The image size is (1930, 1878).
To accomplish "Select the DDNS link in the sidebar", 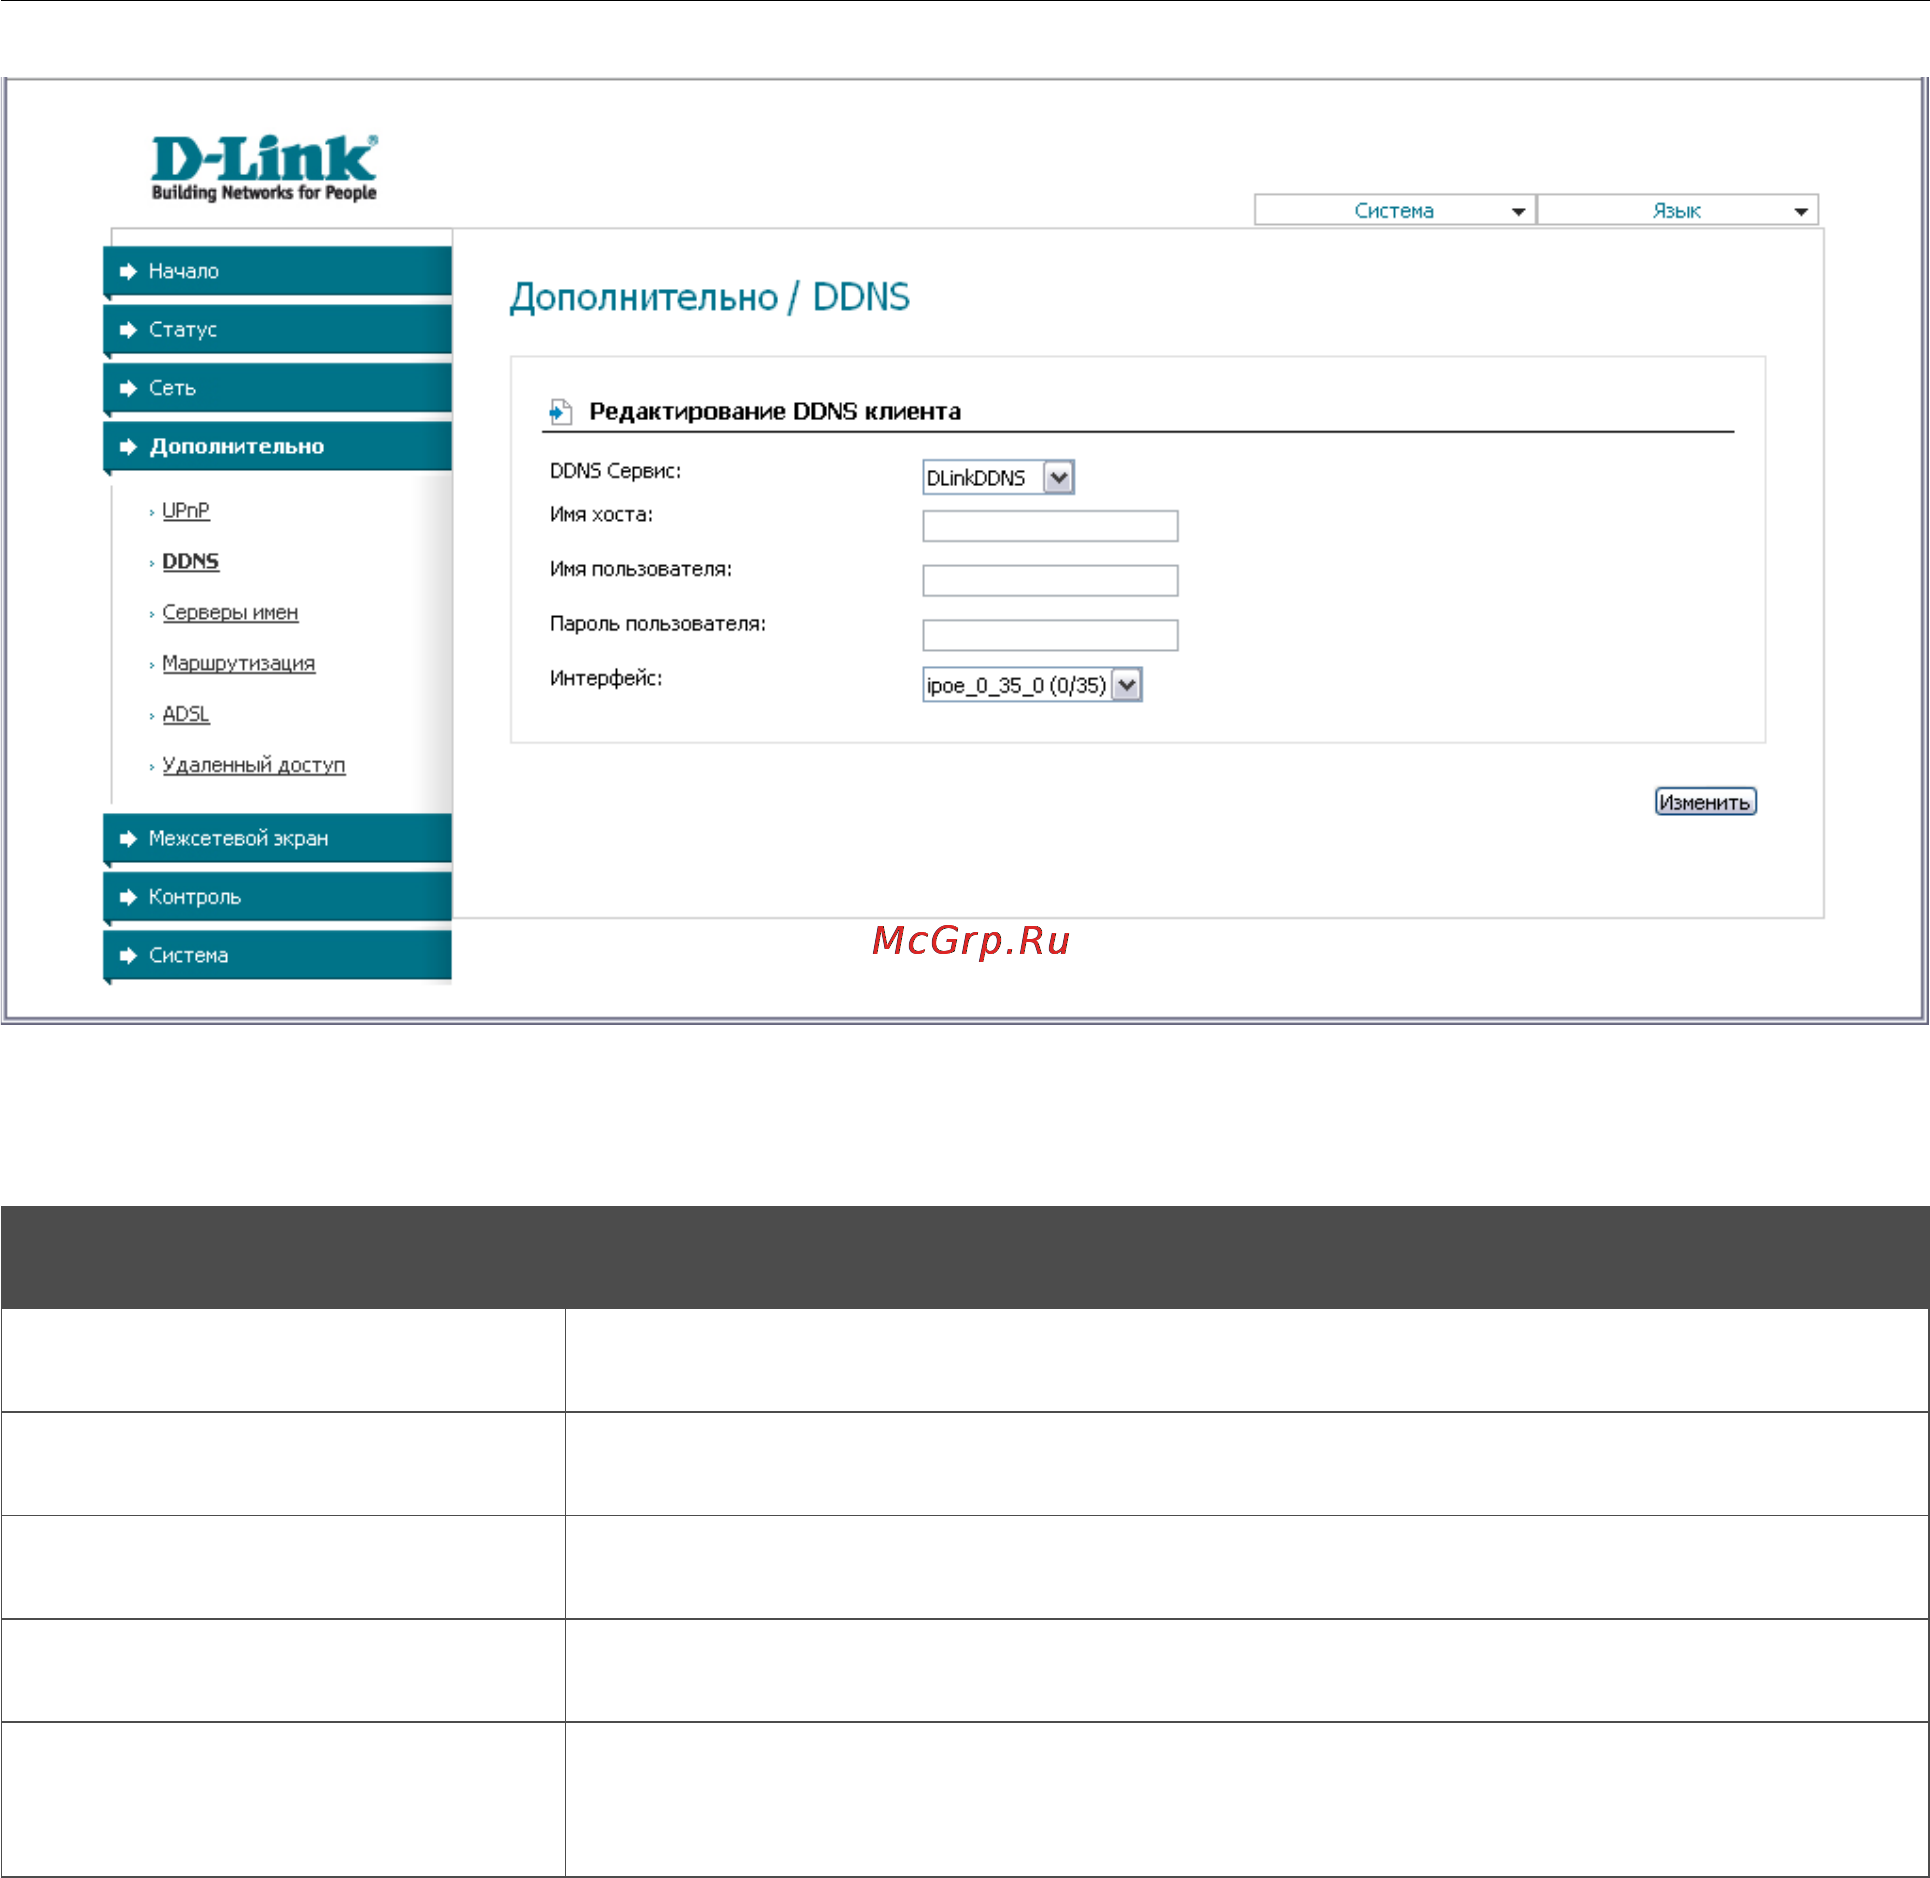I will tap(190, 561).
